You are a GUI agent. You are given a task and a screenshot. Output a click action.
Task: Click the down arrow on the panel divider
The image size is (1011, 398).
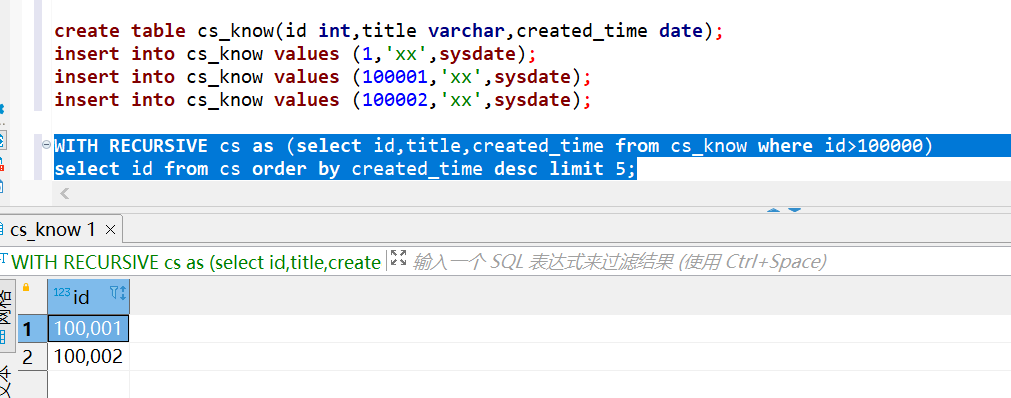(x=794, y=210)
